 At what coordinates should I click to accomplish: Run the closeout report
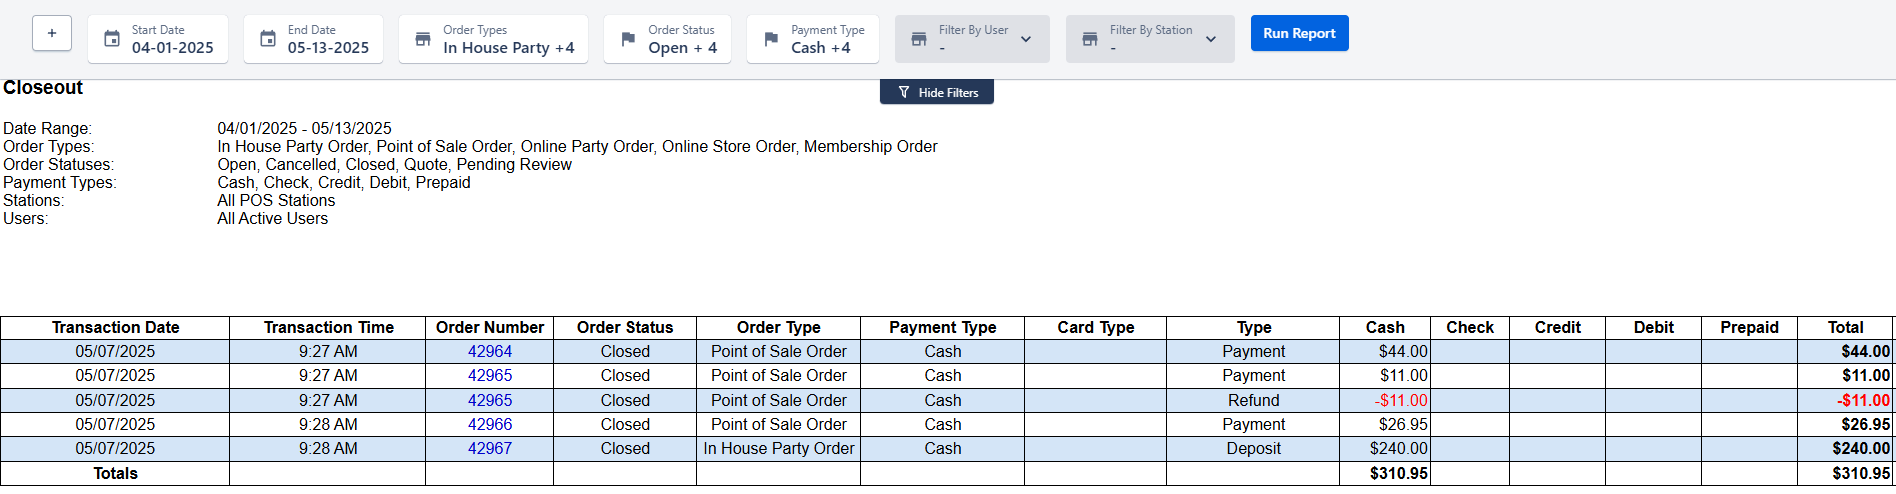[1299, 33]
